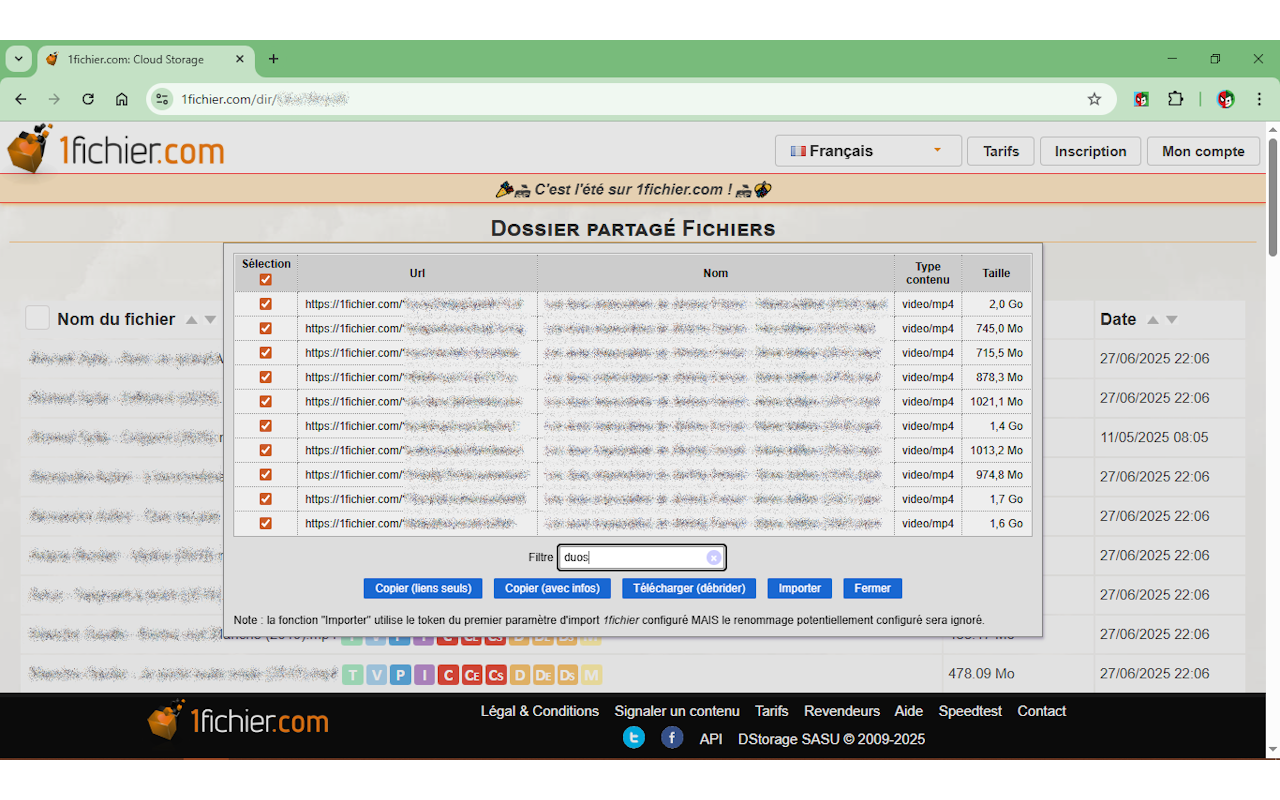The height and width of the screenshot is (800, 1280).
Task: Open Légal & Conditions footer link
Action: point(540,711)
